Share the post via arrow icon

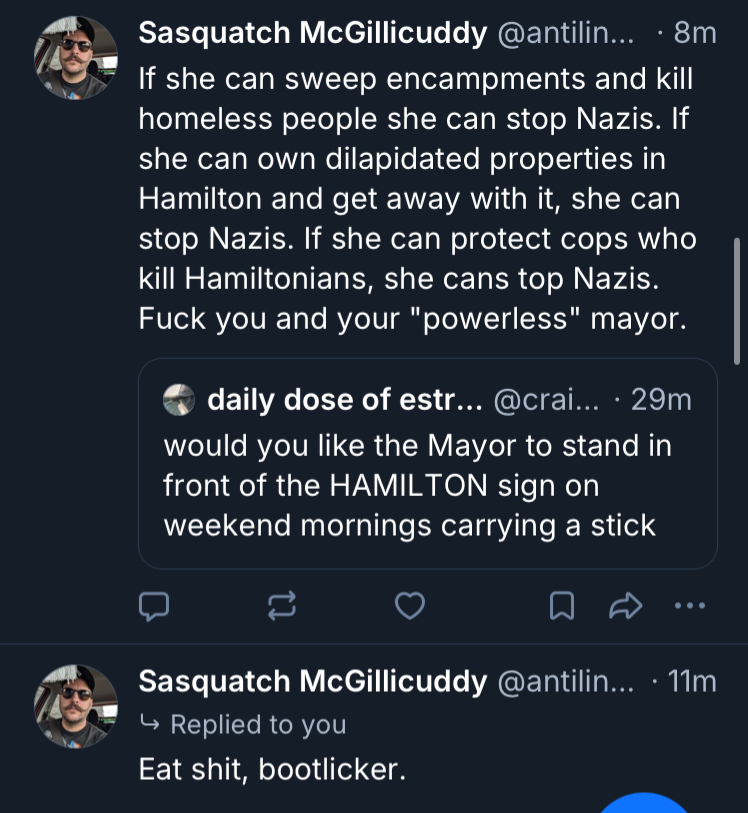coord(625,605)
